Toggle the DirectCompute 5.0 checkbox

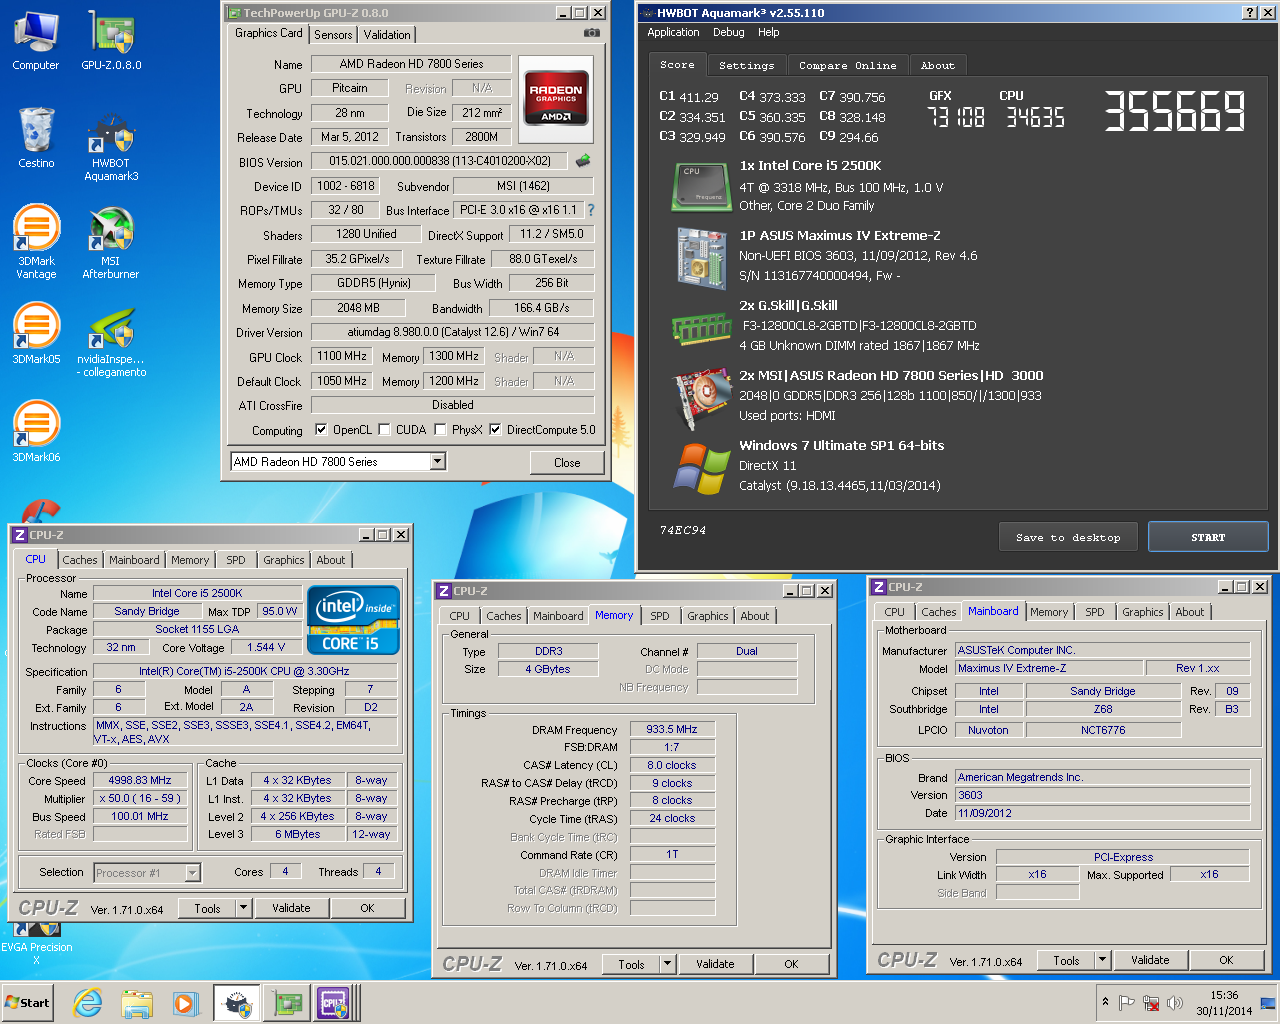pyautogui.click(x=495, y=430)
